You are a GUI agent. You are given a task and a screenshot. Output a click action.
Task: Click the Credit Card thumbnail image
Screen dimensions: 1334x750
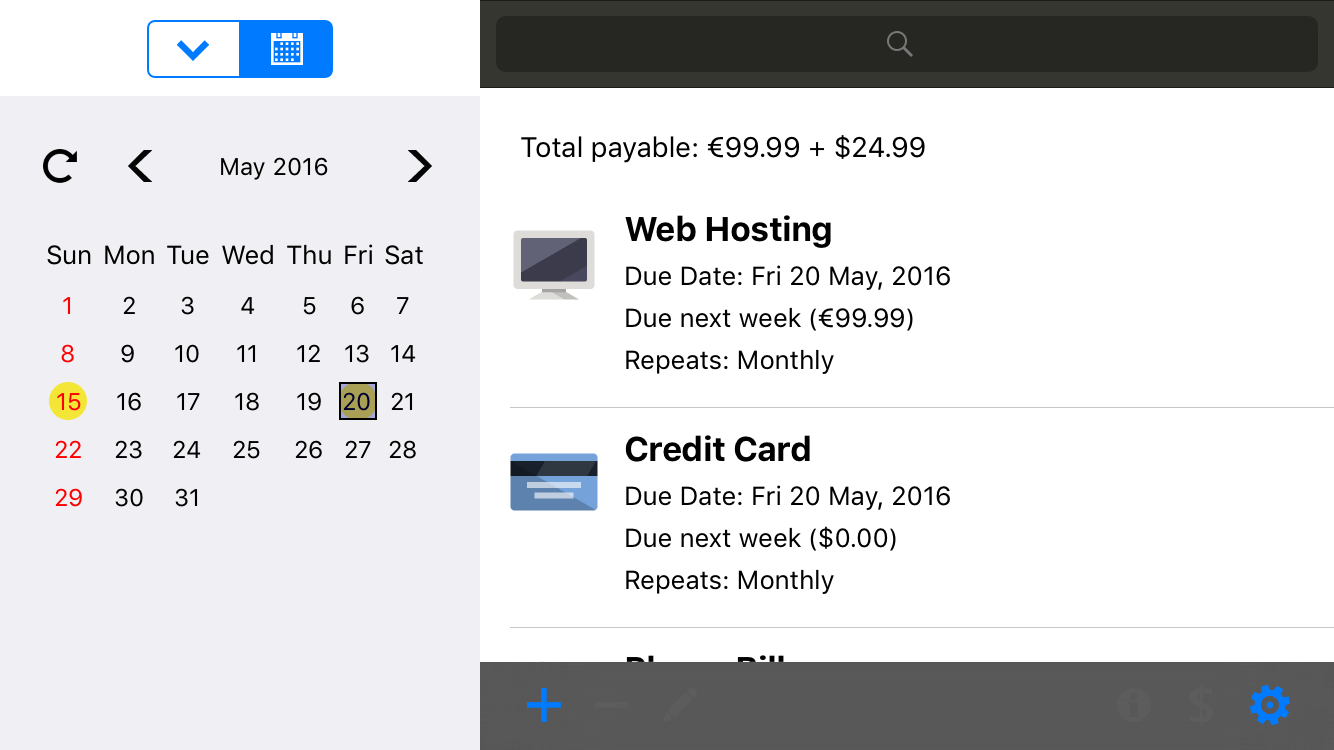(554, 482)
